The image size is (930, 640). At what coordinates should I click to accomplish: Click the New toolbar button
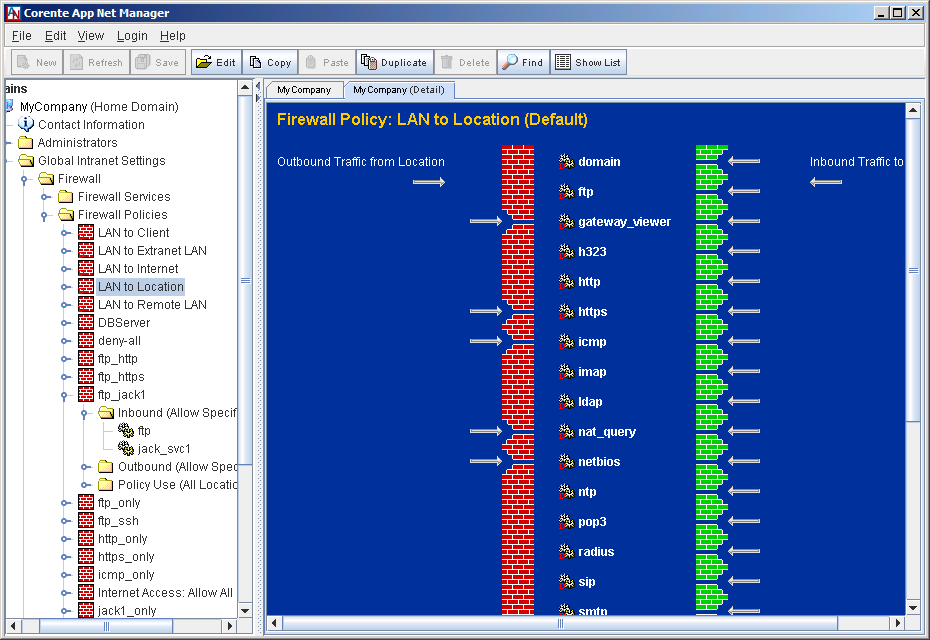(x=37, y=62)
